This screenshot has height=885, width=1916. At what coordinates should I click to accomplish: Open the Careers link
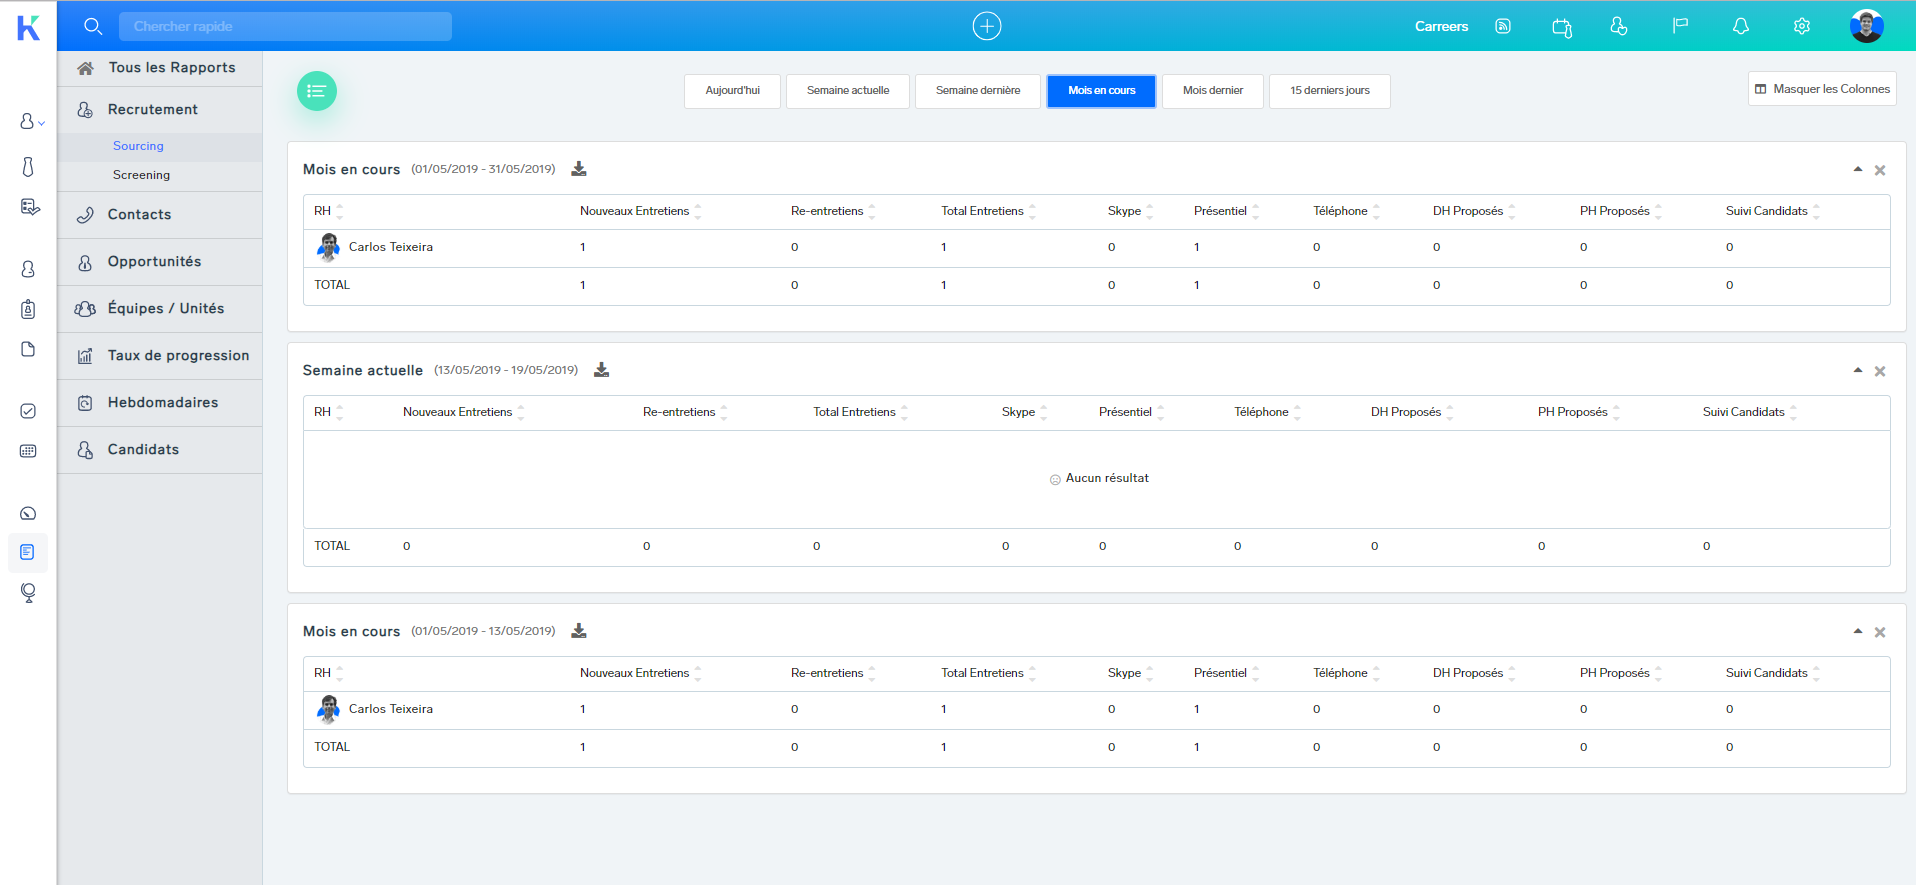(x=1441, y=26)
